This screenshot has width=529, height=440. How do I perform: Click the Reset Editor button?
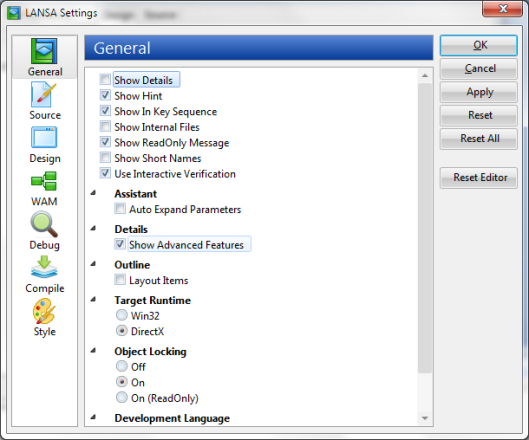point(479,177)
